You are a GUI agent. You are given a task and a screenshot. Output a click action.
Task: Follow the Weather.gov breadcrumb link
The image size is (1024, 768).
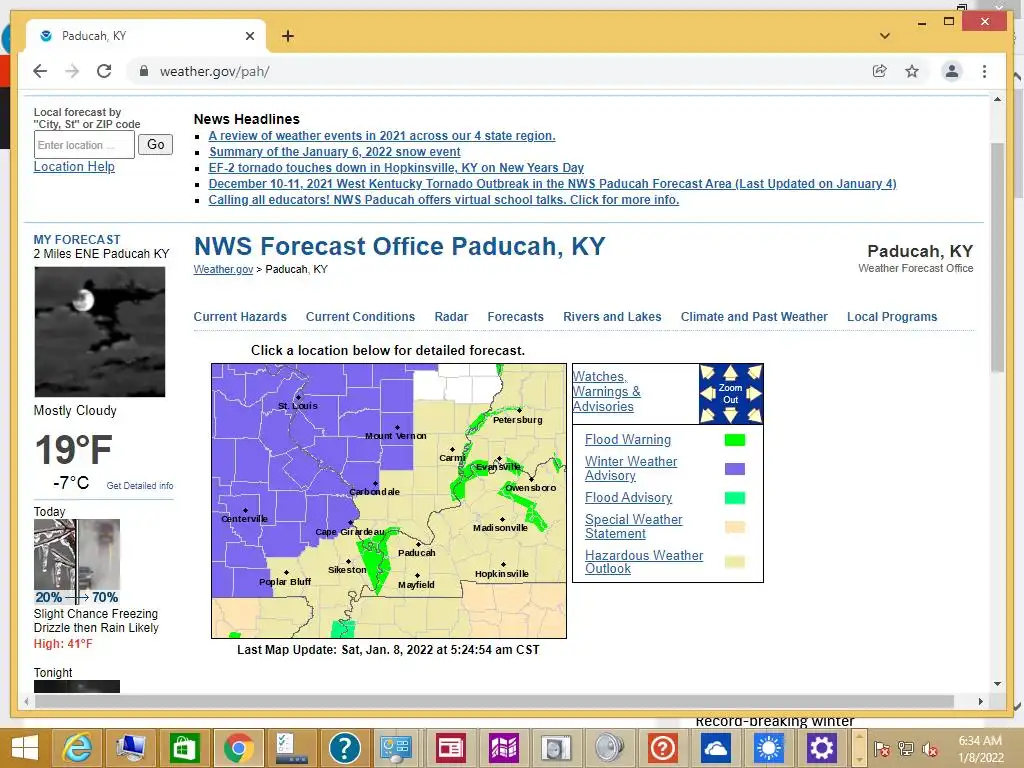pos(223,269)
